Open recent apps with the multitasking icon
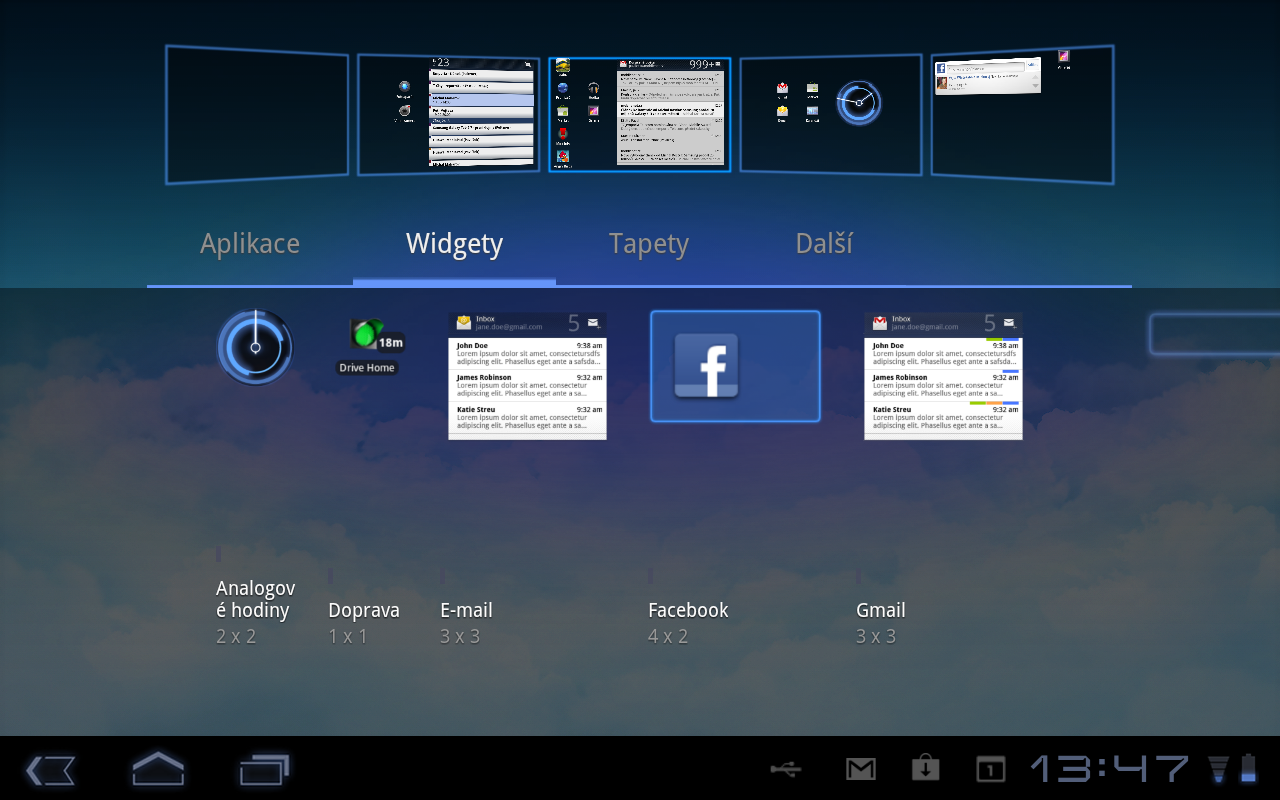Viewport: 1280px width, 800px height. tap(264, 770)
